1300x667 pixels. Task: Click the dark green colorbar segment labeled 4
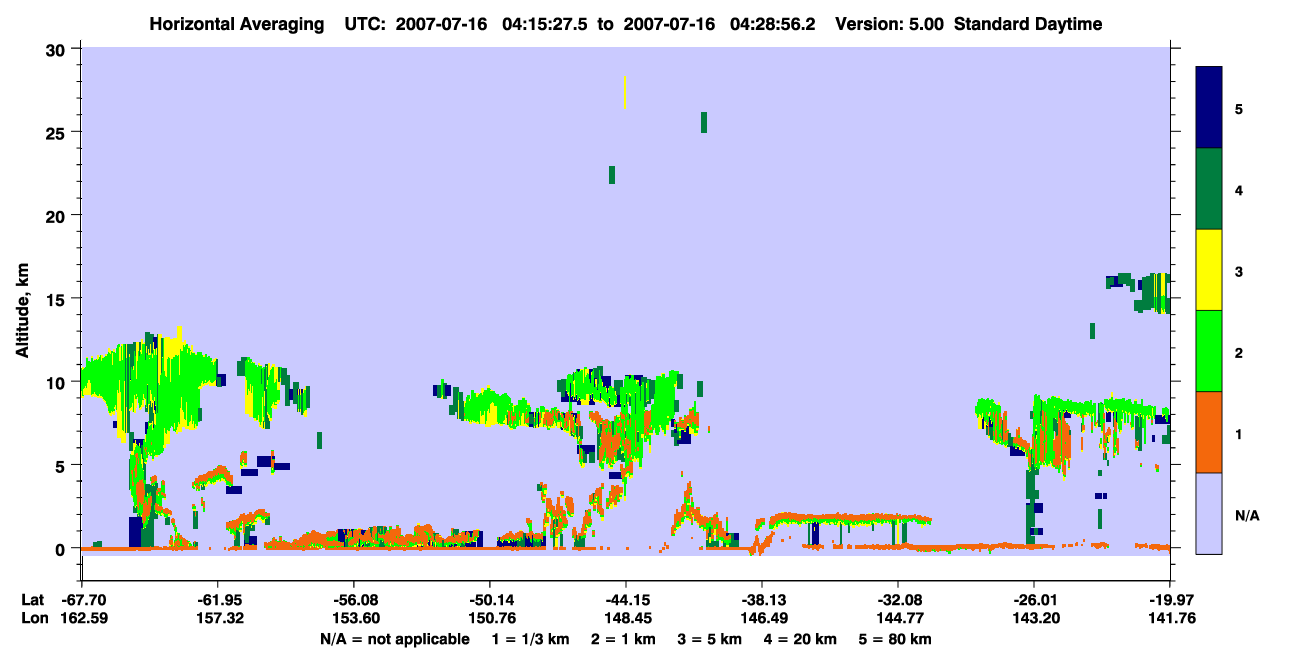pyautogui.click(x=1209, y=189)
